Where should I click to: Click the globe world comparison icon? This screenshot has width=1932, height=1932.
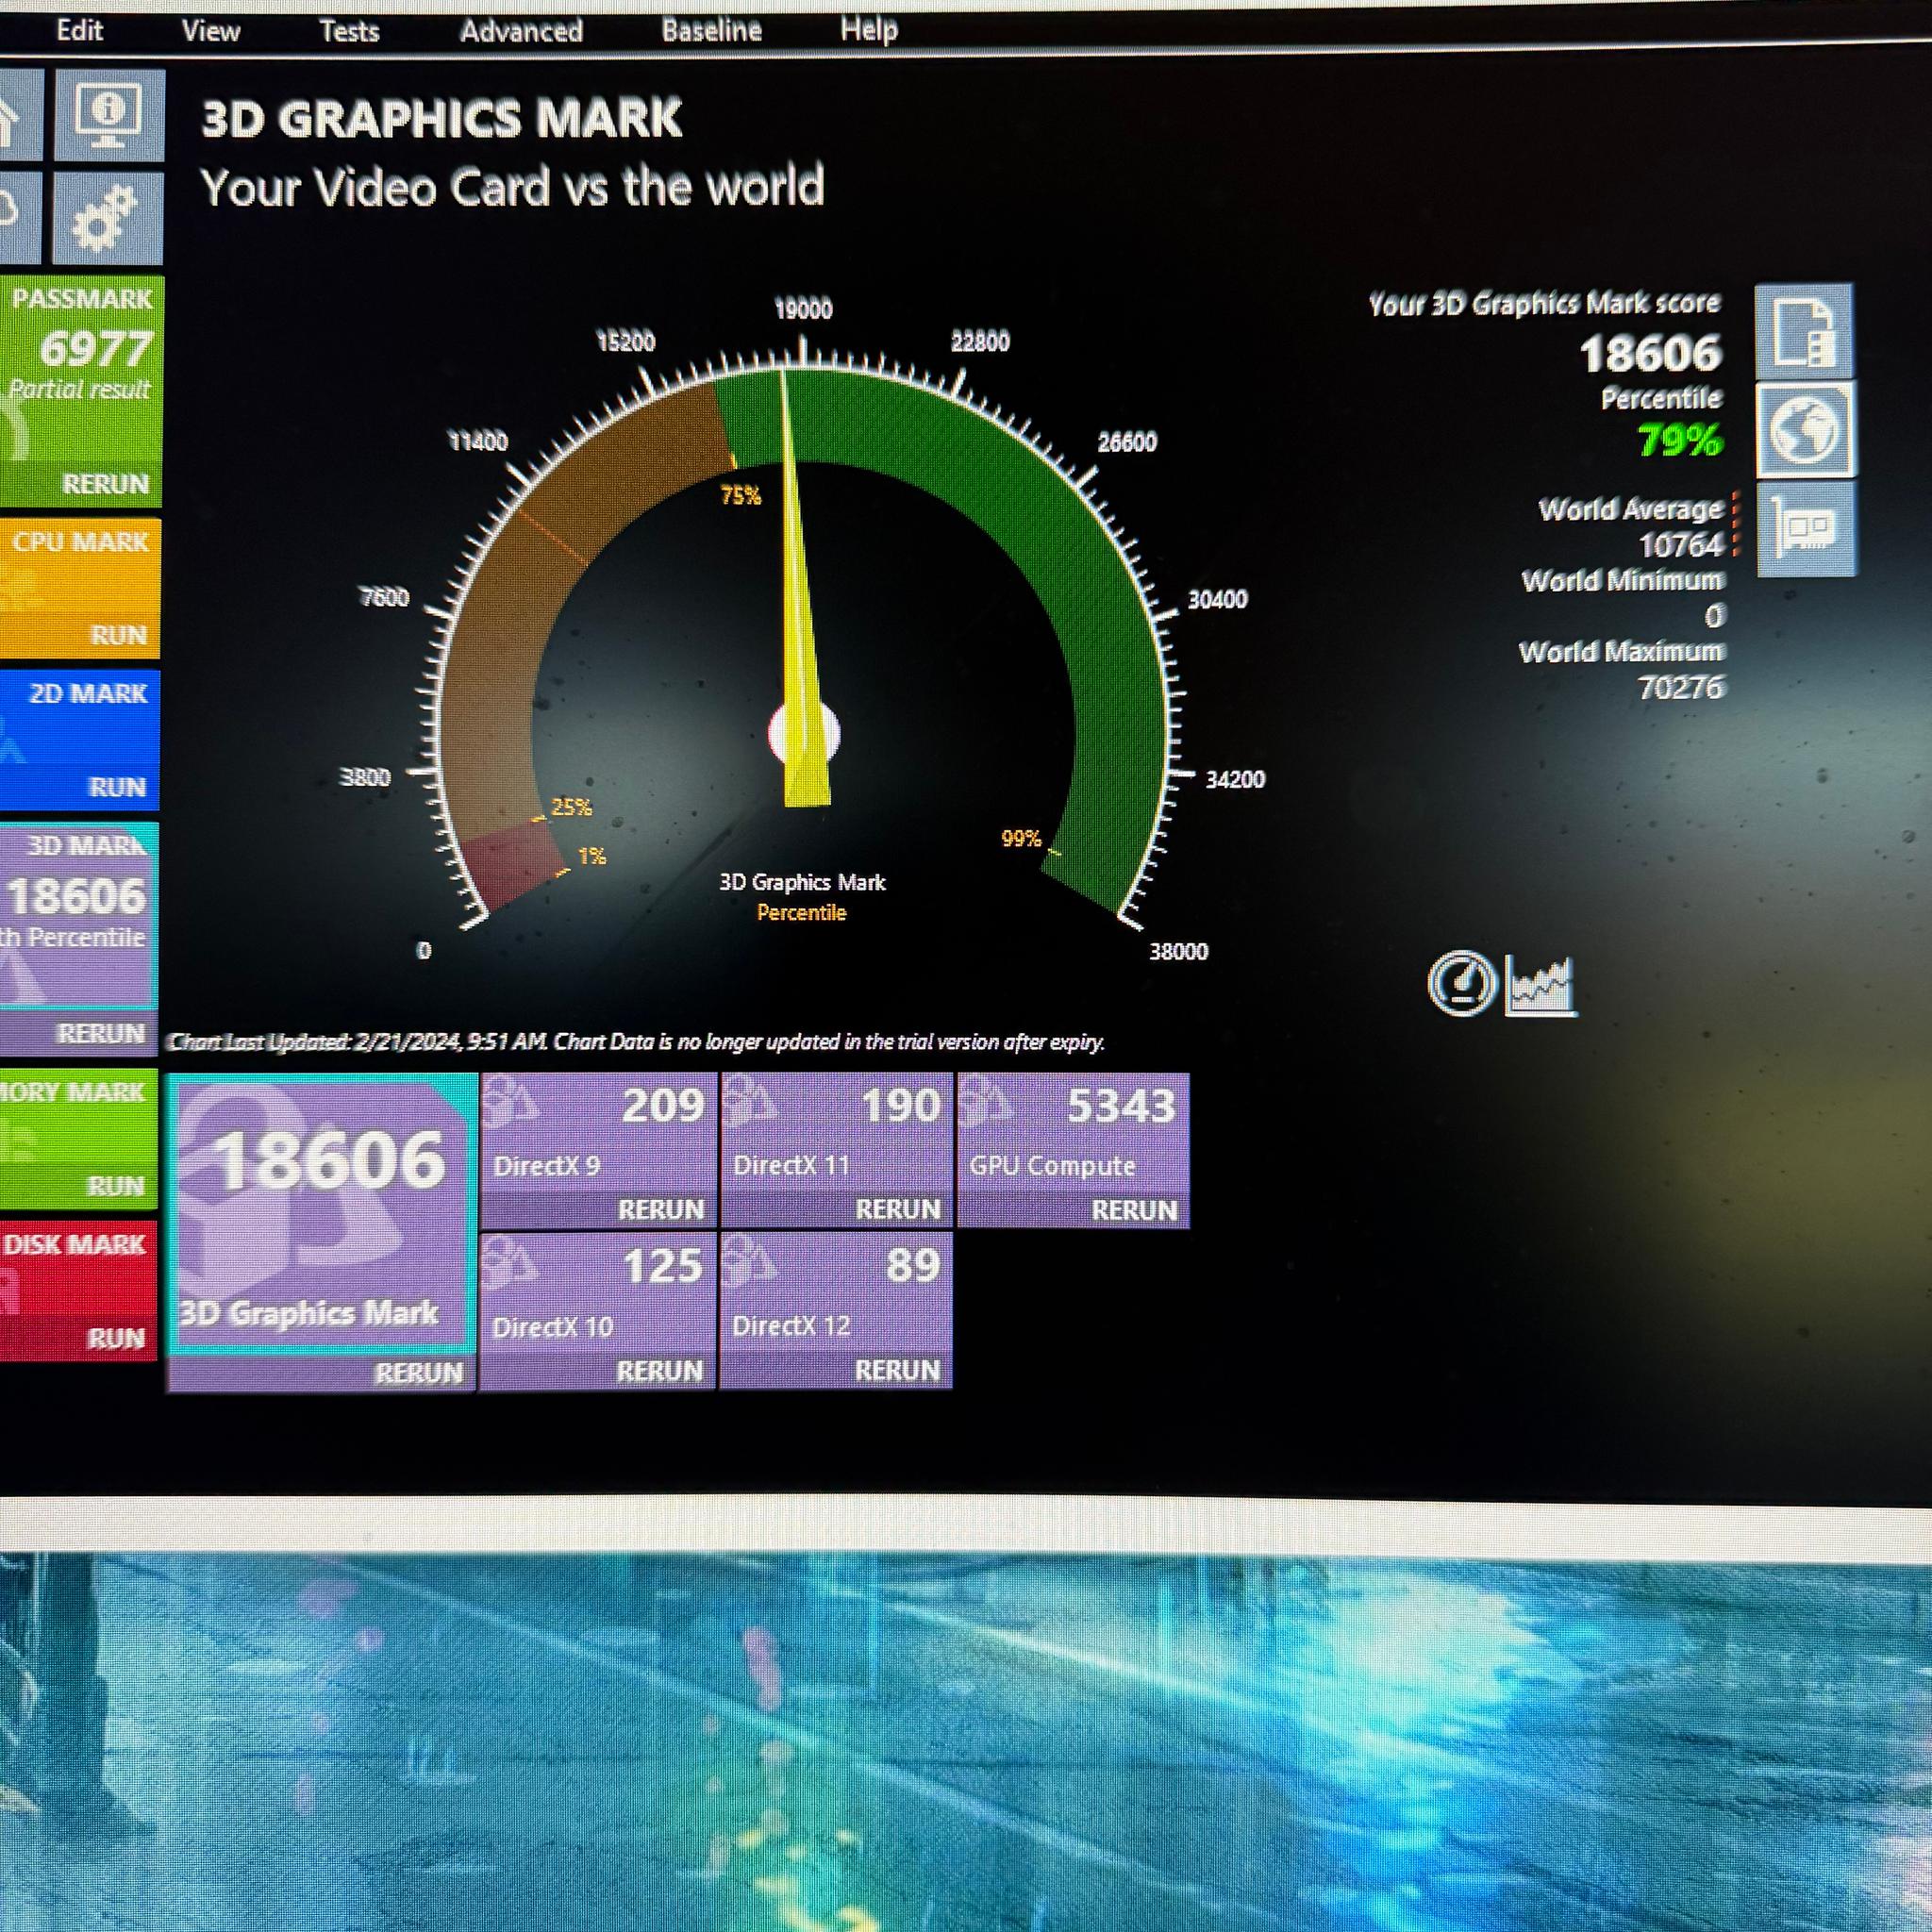[1805, 430]
